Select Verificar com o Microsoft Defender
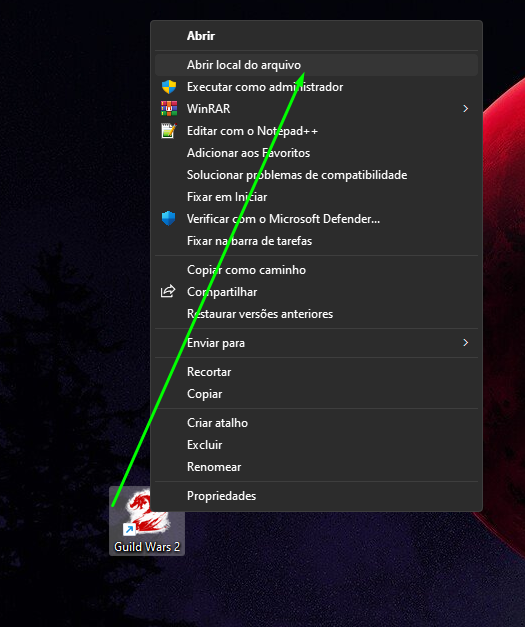This screenshot has width=525, height=627. coord(316,219)
